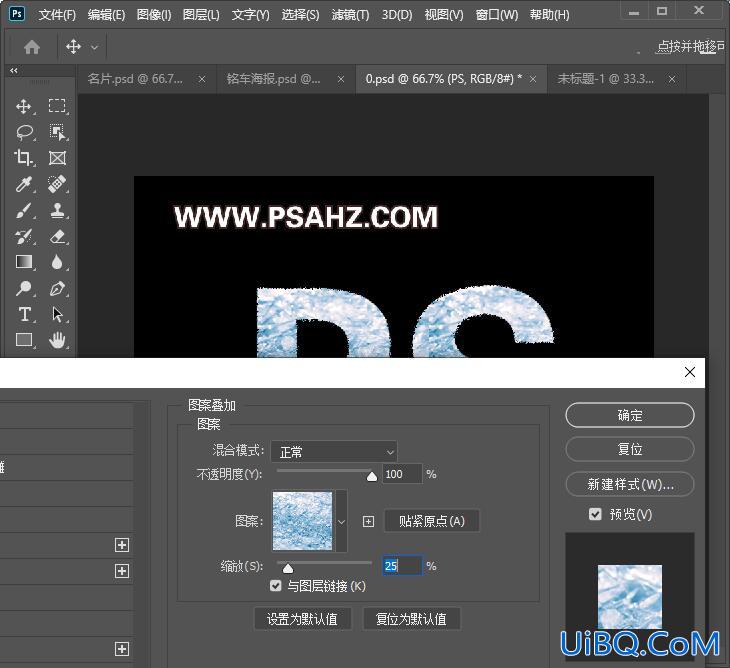
Task: Go to the Home screen icon
Action: point(32,47)
